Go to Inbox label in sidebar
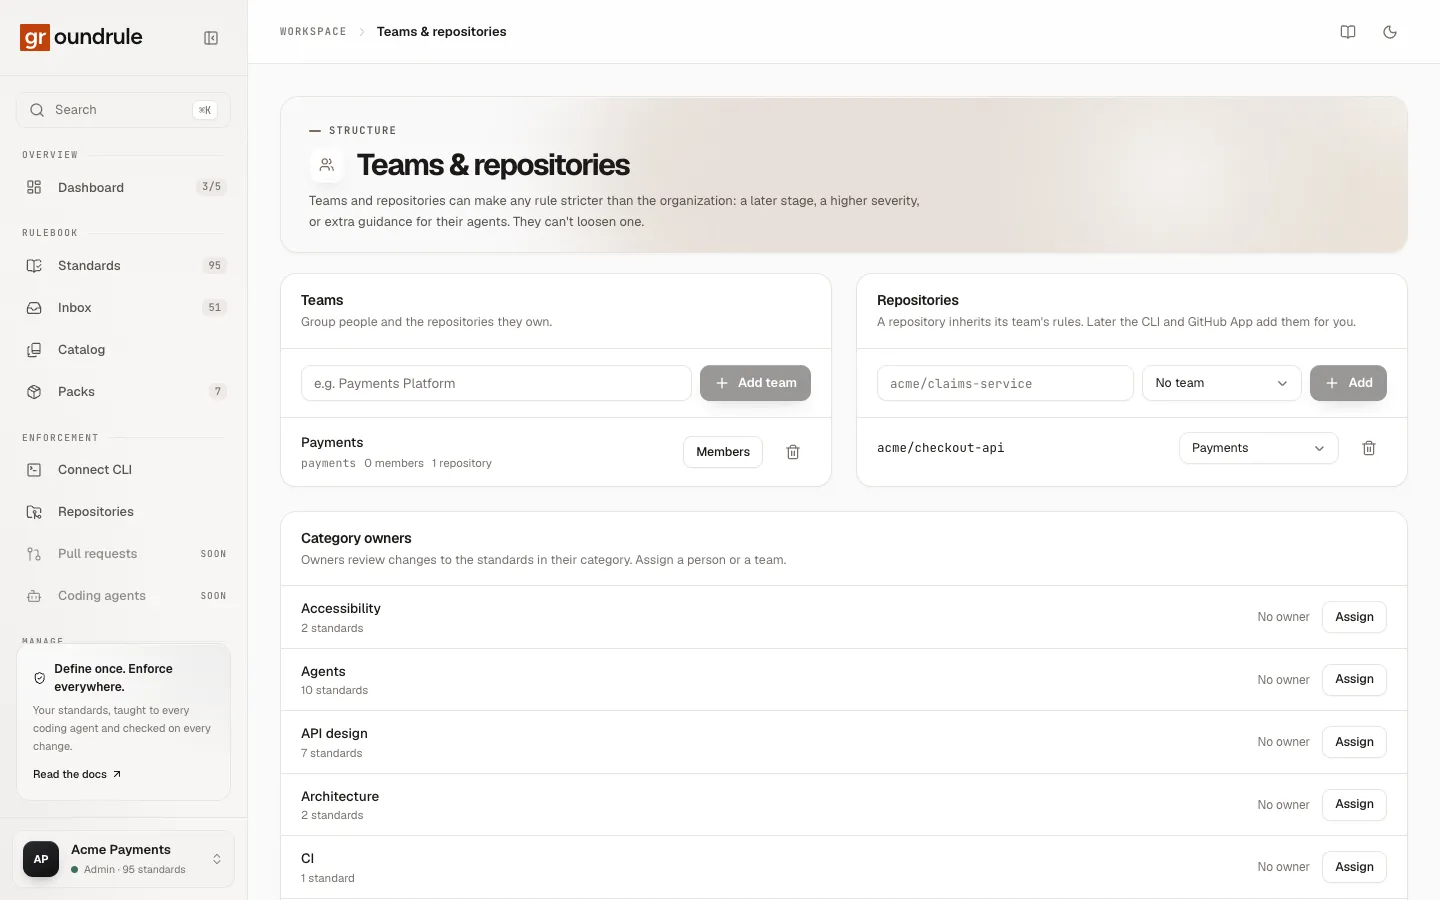The image size is (1440, 900). coord(74,308)
